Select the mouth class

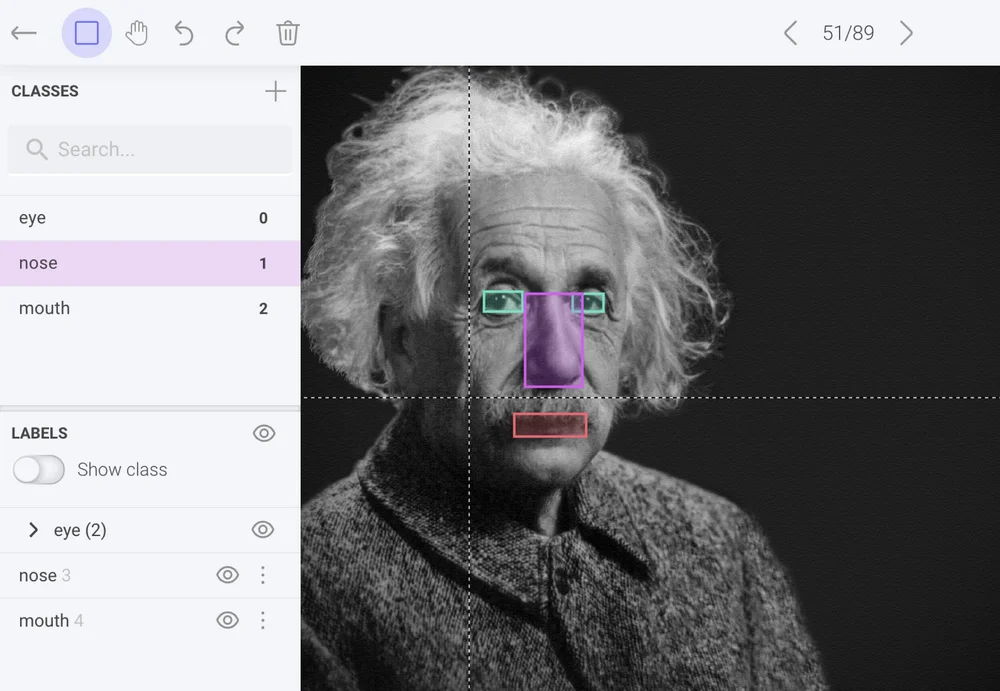[x=150, y=308]
